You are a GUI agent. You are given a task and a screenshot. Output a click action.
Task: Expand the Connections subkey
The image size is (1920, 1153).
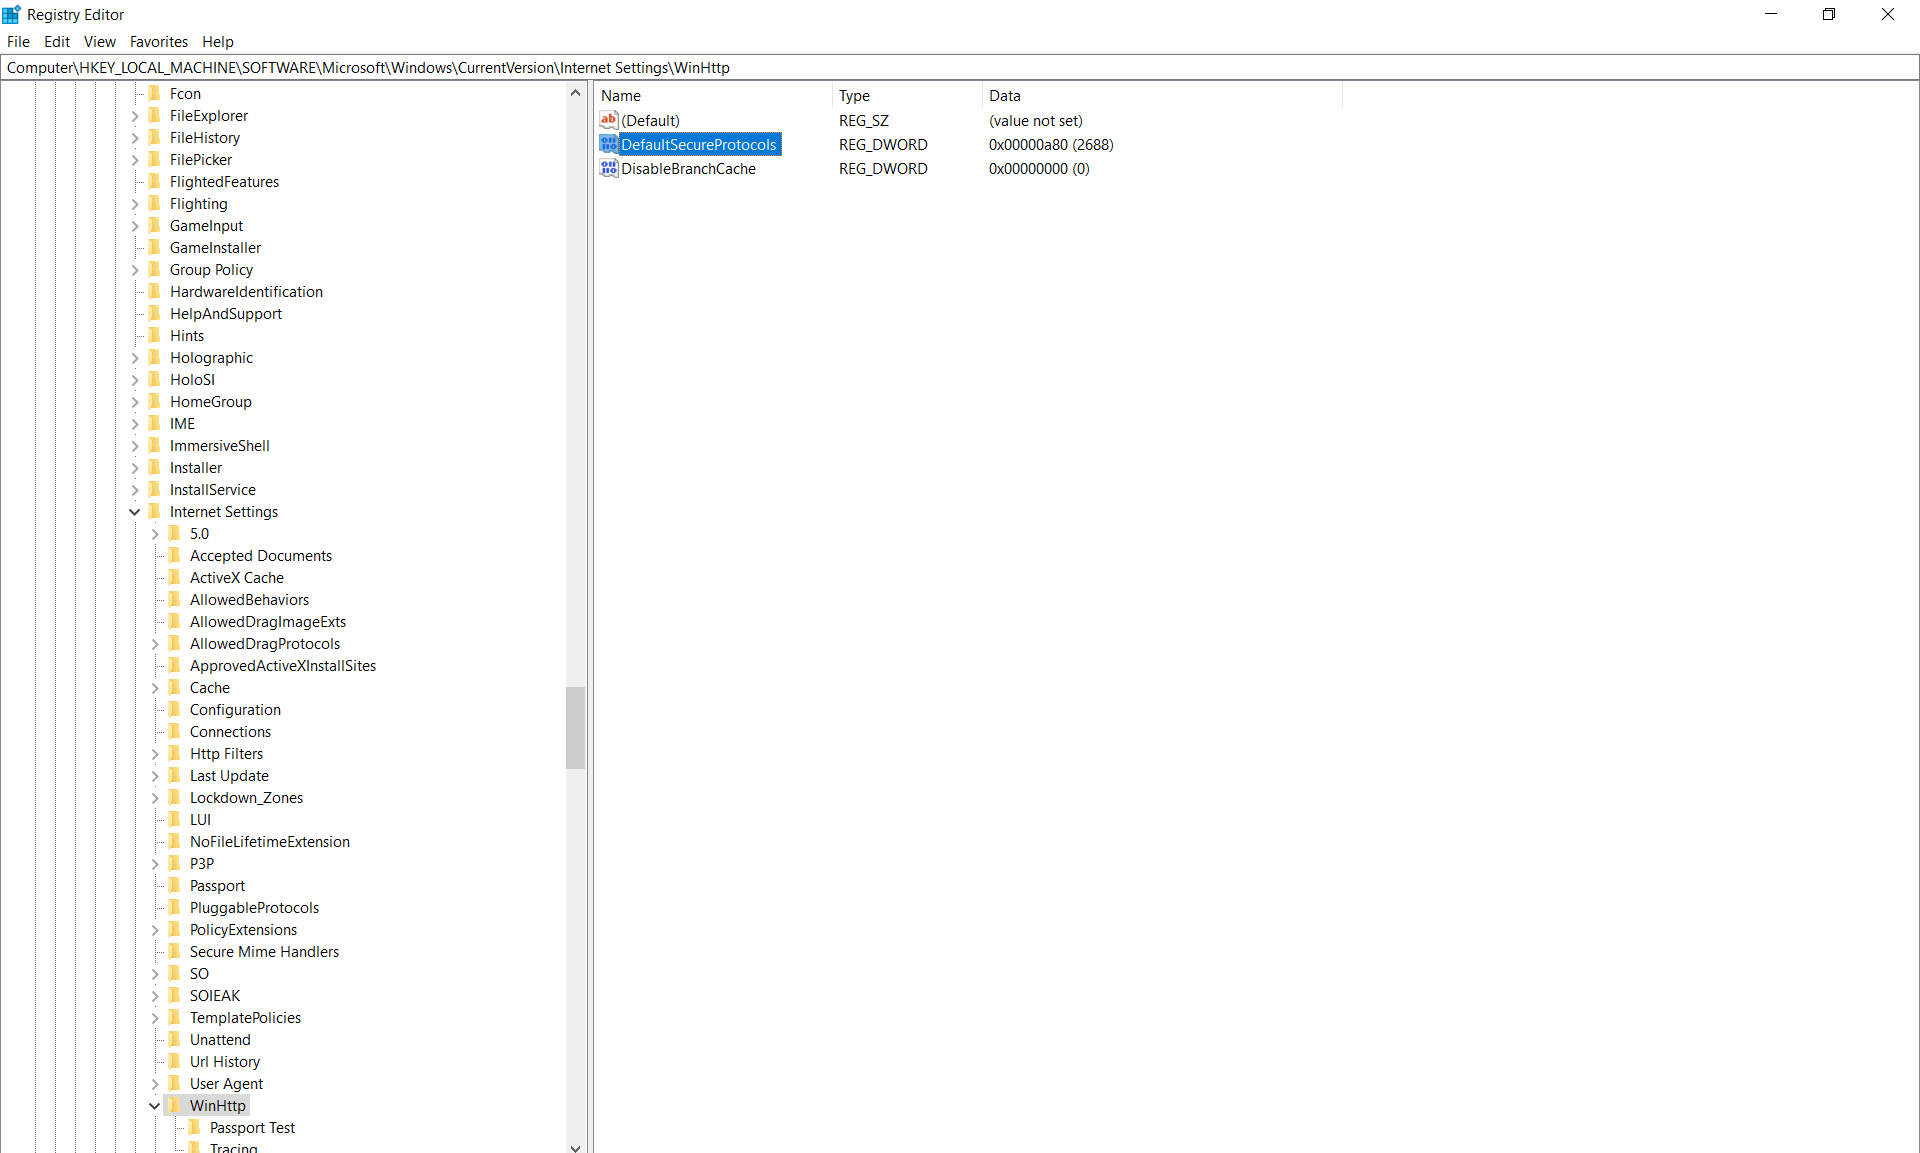click(x=155, y=731)
